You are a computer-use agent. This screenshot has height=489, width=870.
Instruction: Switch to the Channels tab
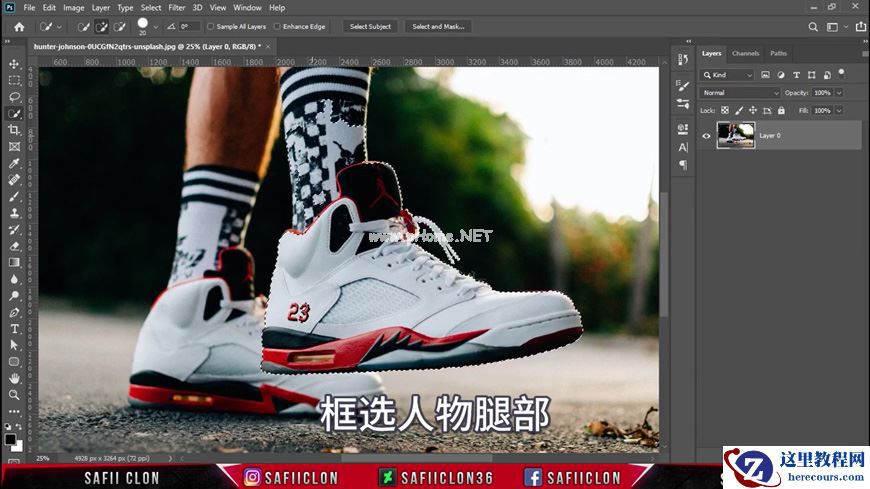pos(745,53)
